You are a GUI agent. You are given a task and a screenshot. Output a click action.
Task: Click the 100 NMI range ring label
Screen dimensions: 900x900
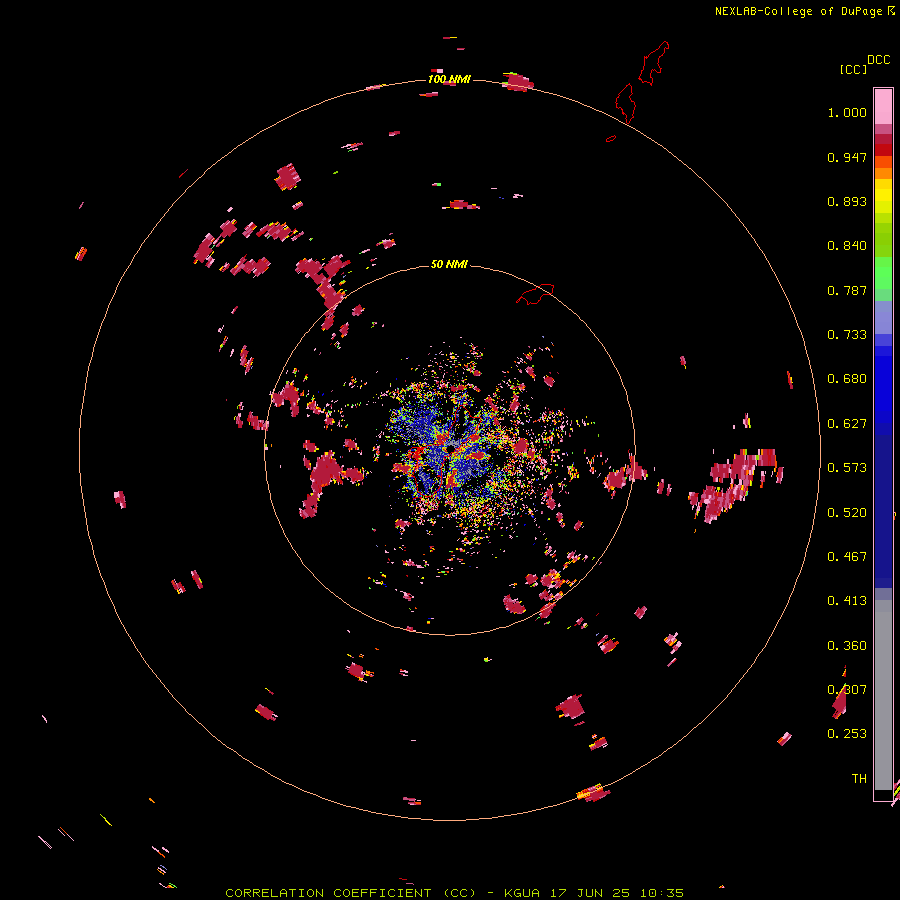click(x=449, y=79)
